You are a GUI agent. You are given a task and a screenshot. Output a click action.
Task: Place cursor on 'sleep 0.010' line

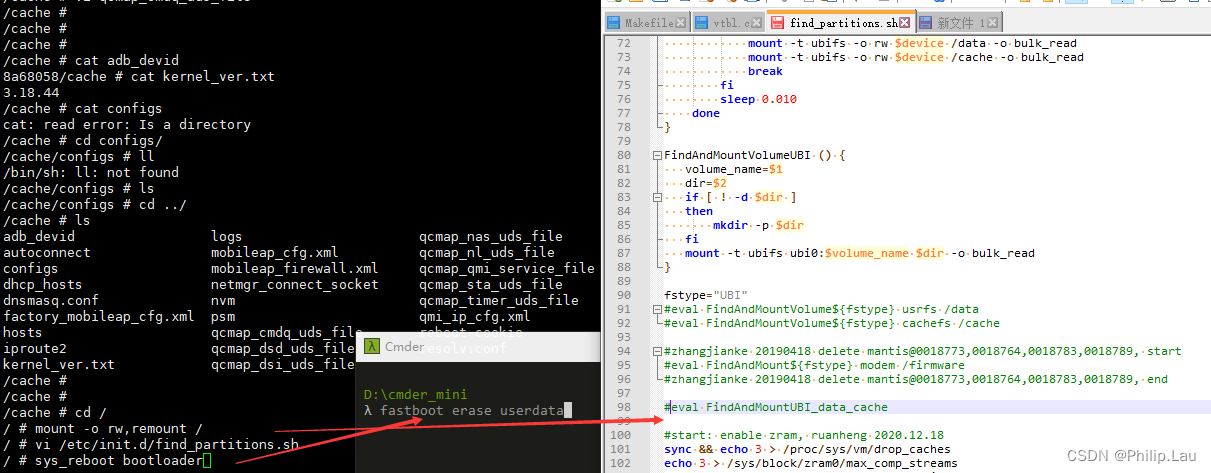757,99
